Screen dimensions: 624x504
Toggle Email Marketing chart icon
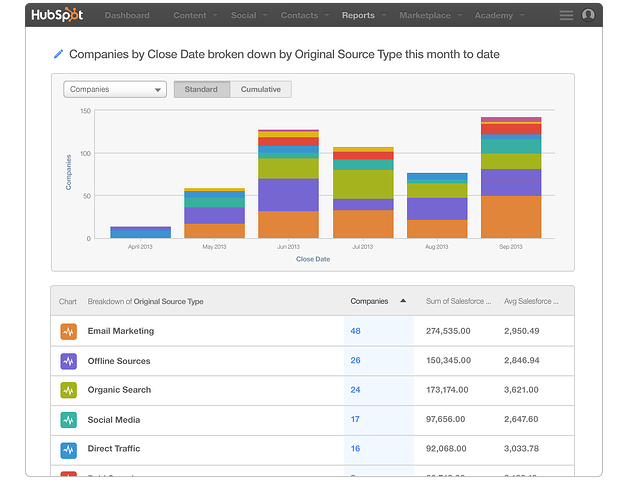(x=68, y=331)
